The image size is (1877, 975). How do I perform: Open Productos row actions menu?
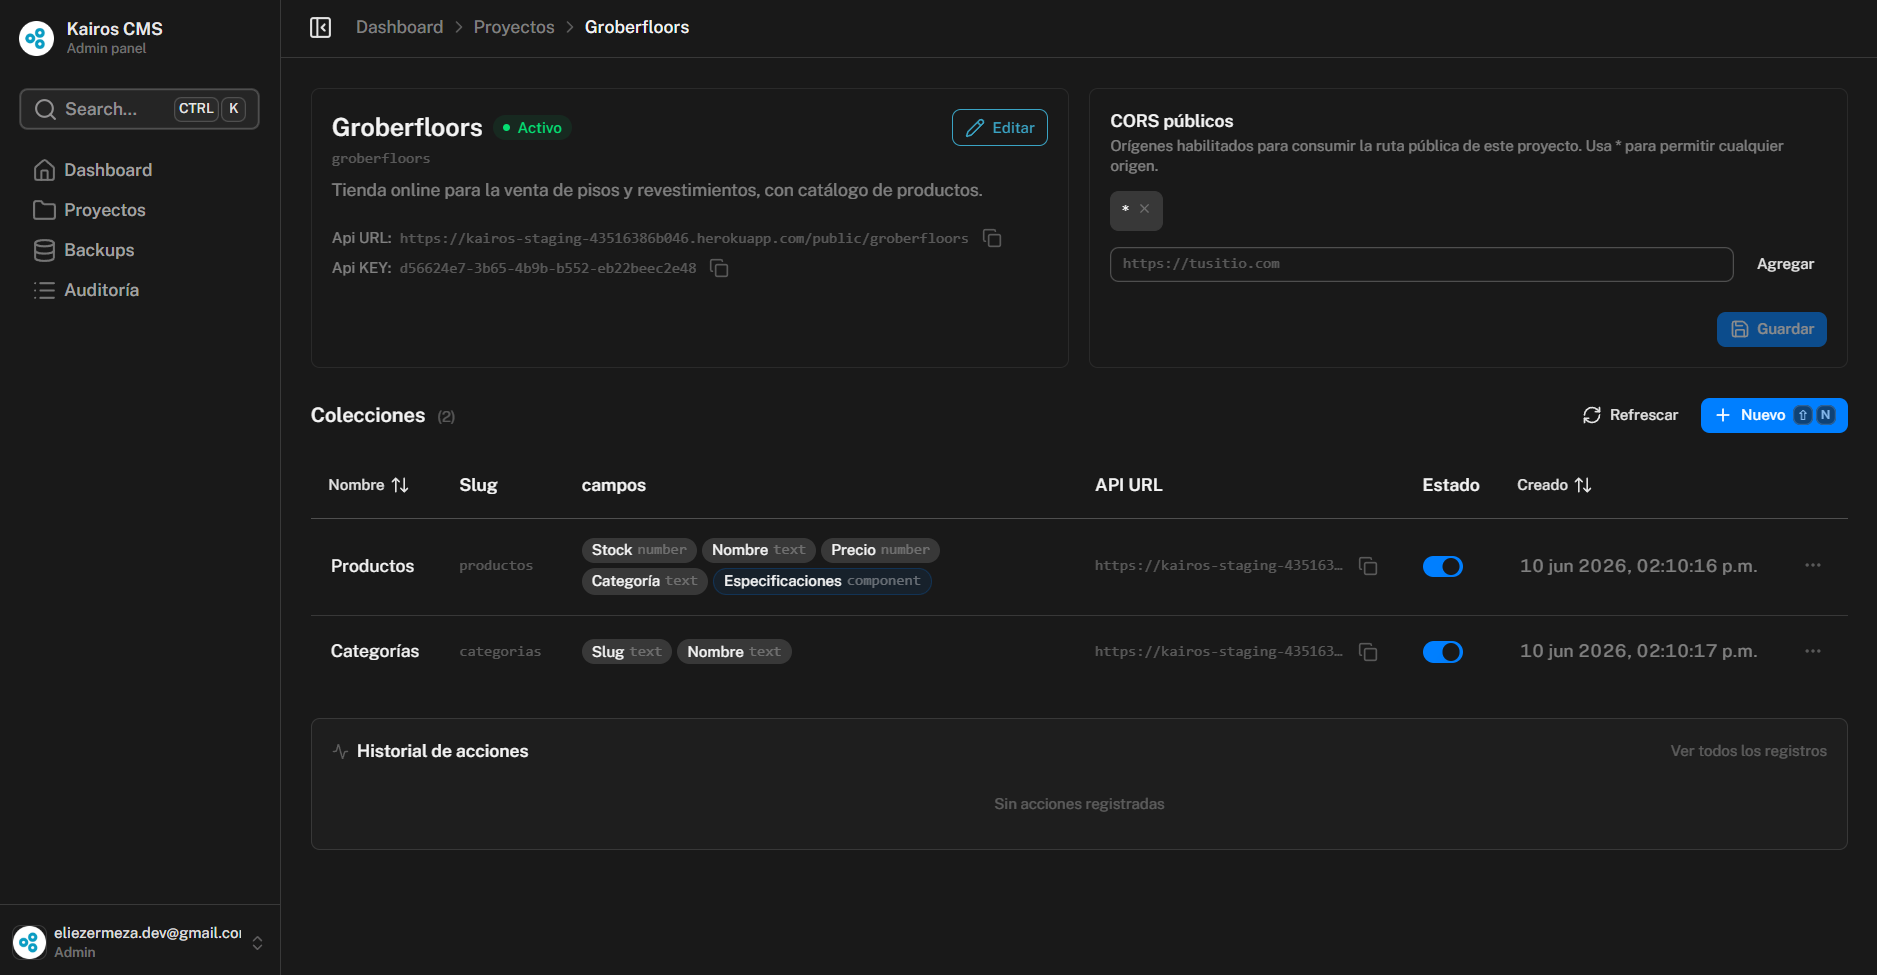[1813, 566]
